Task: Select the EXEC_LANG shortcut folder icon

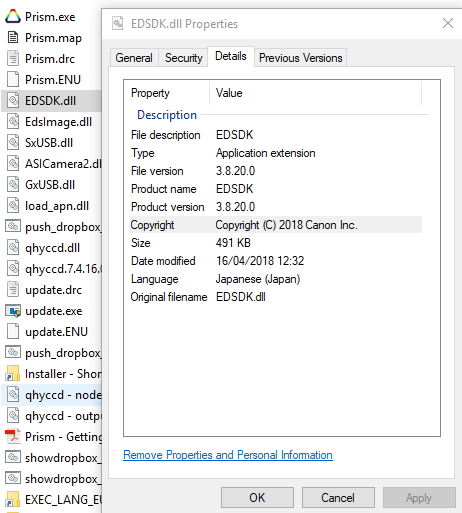Action: pyautogui.click(x=13, y=500)
